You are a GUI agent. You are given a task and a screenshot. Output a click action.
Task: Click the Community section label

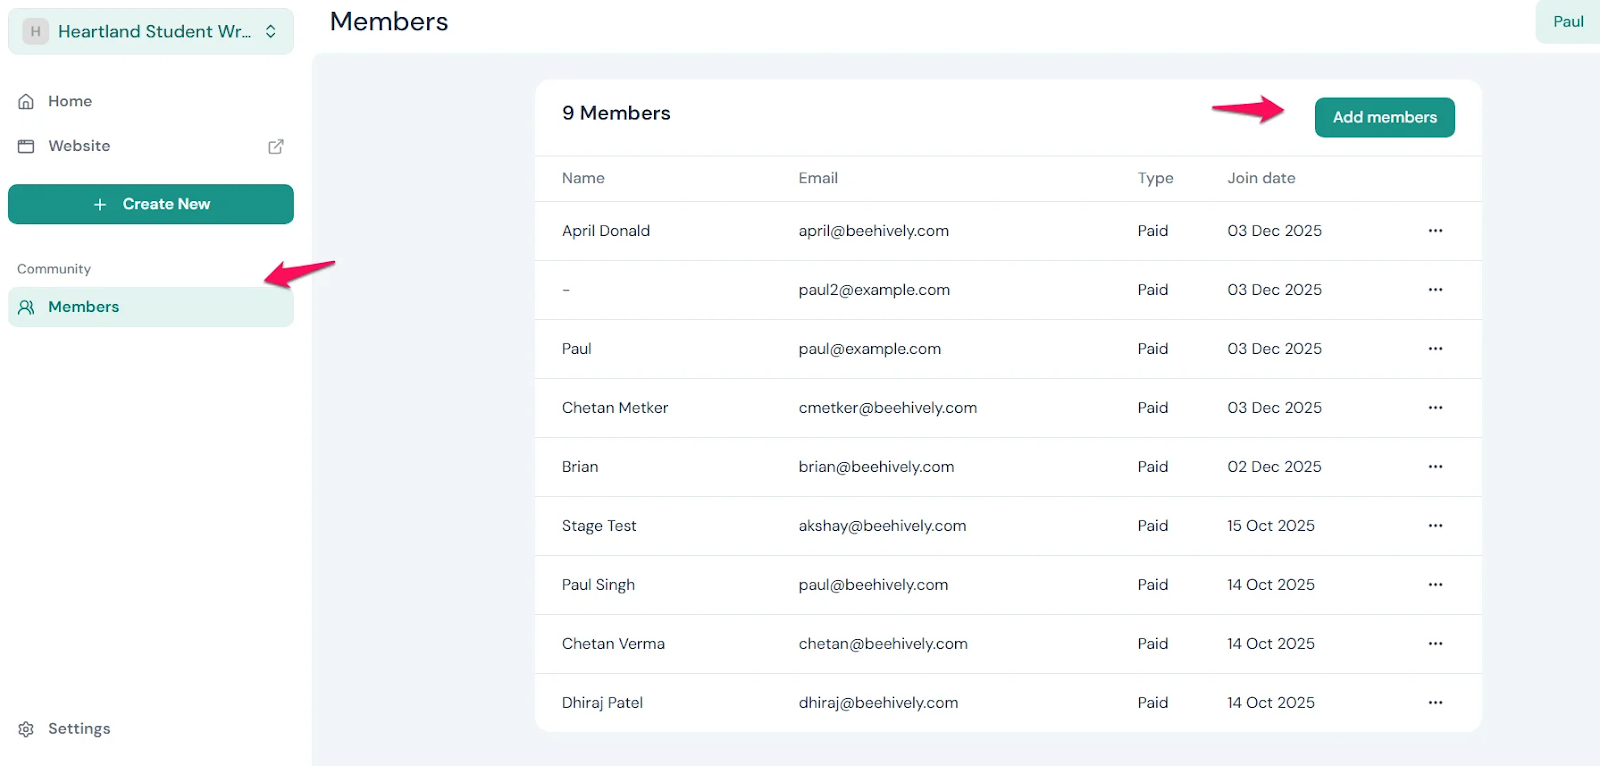tap(54, 269)
